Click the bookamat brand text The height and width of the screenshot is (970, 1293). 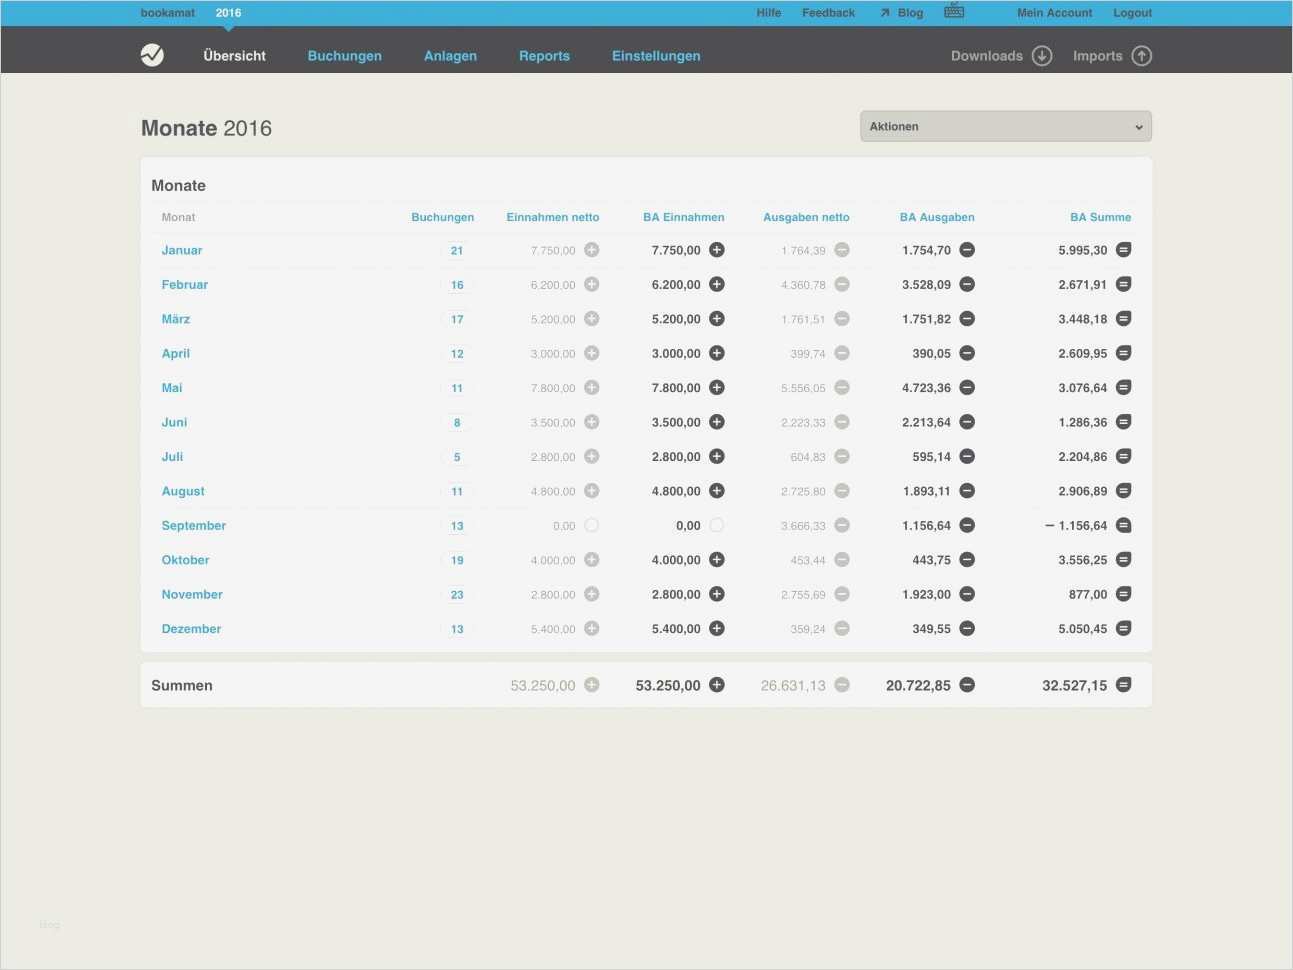click(x=168, y=13)
